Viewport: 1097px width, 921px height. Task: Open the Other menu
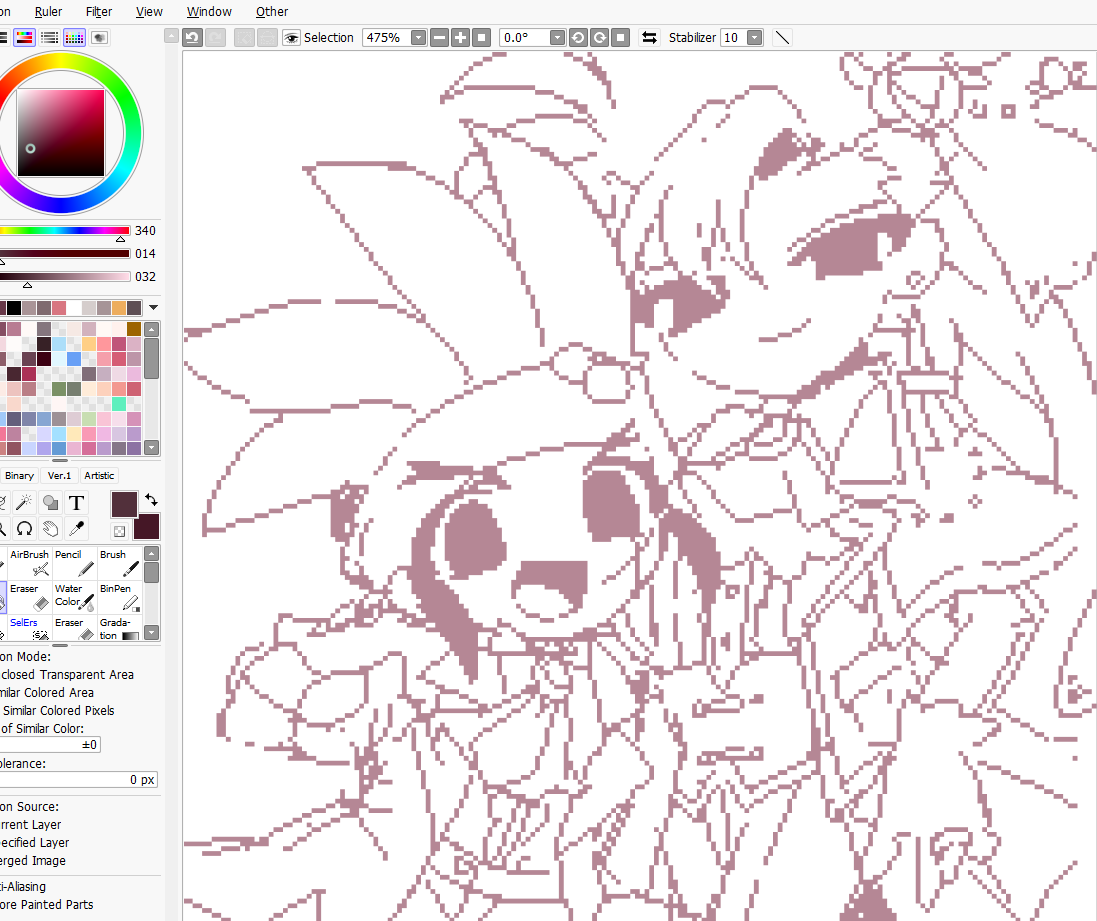coord(272,11)
